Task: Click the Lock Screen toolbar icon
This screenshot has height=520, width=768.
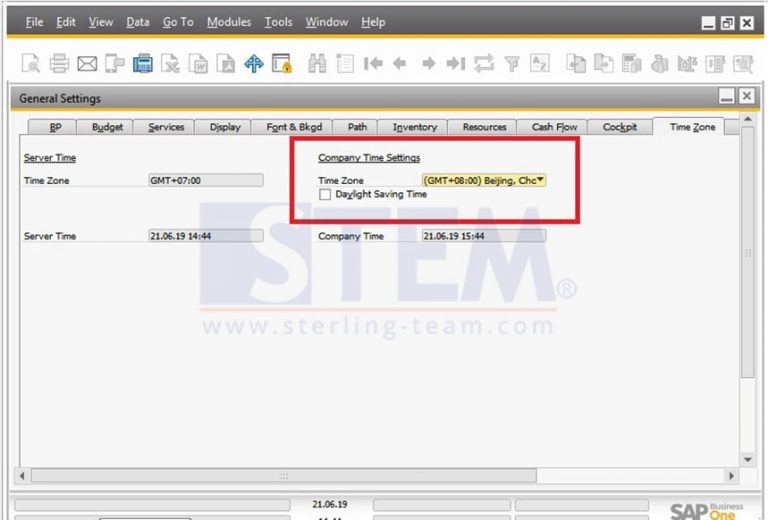Action: (282, 64)
